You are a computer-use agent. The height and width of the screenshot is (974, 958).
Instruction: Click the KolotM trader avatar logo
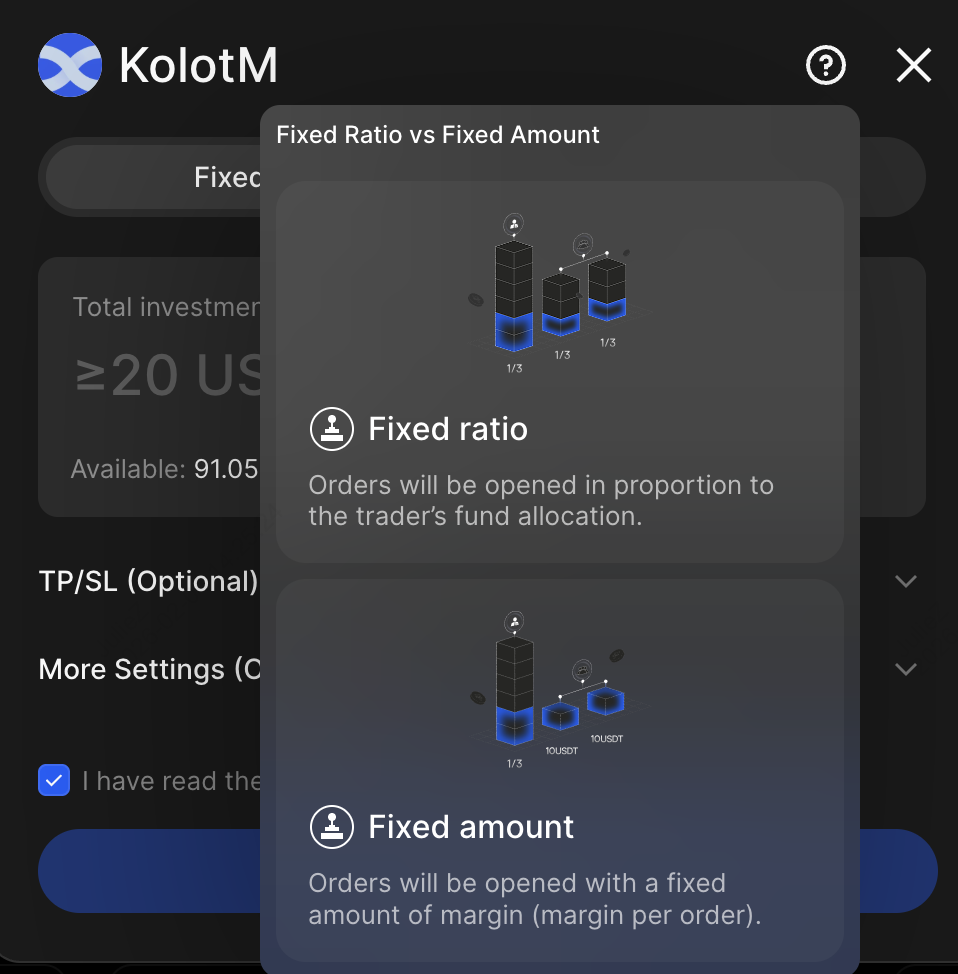click(x=70, y=66)
